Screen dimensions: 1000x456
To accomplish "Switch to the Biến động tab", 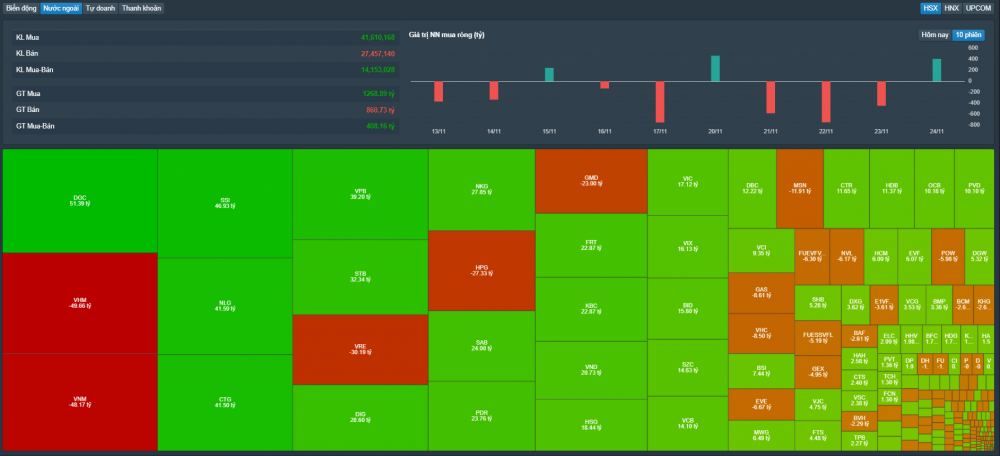I will pyautogui.click(x=21, y=8).
